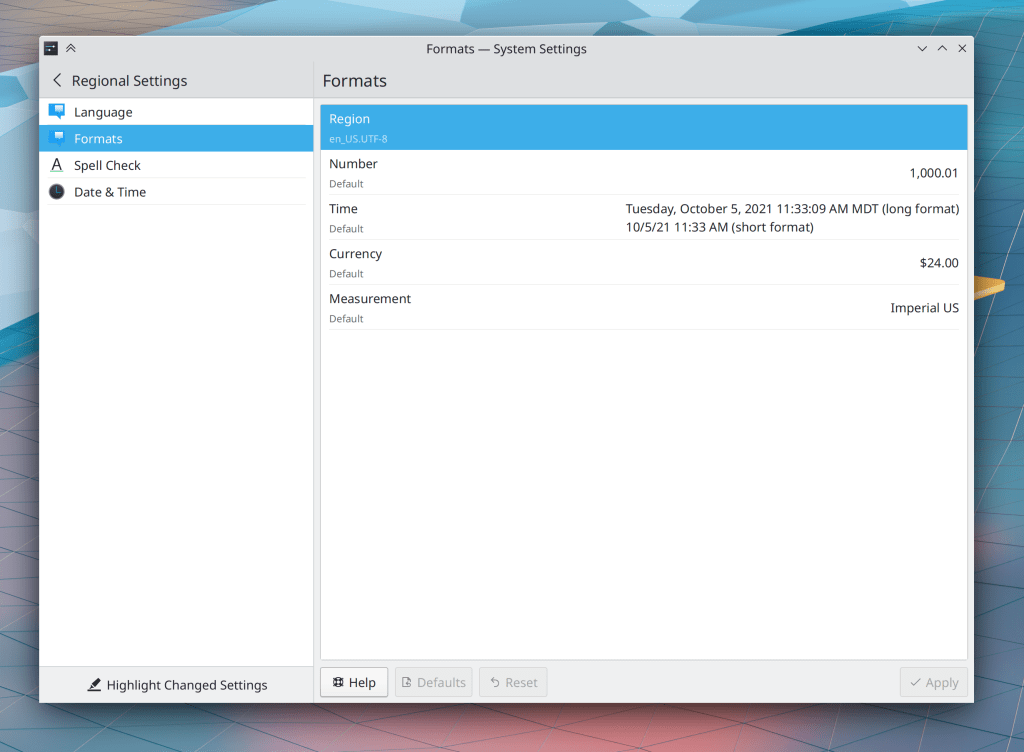Open the window menu icon in title bar
1024x752 pixels.
(x=51, y=48)
